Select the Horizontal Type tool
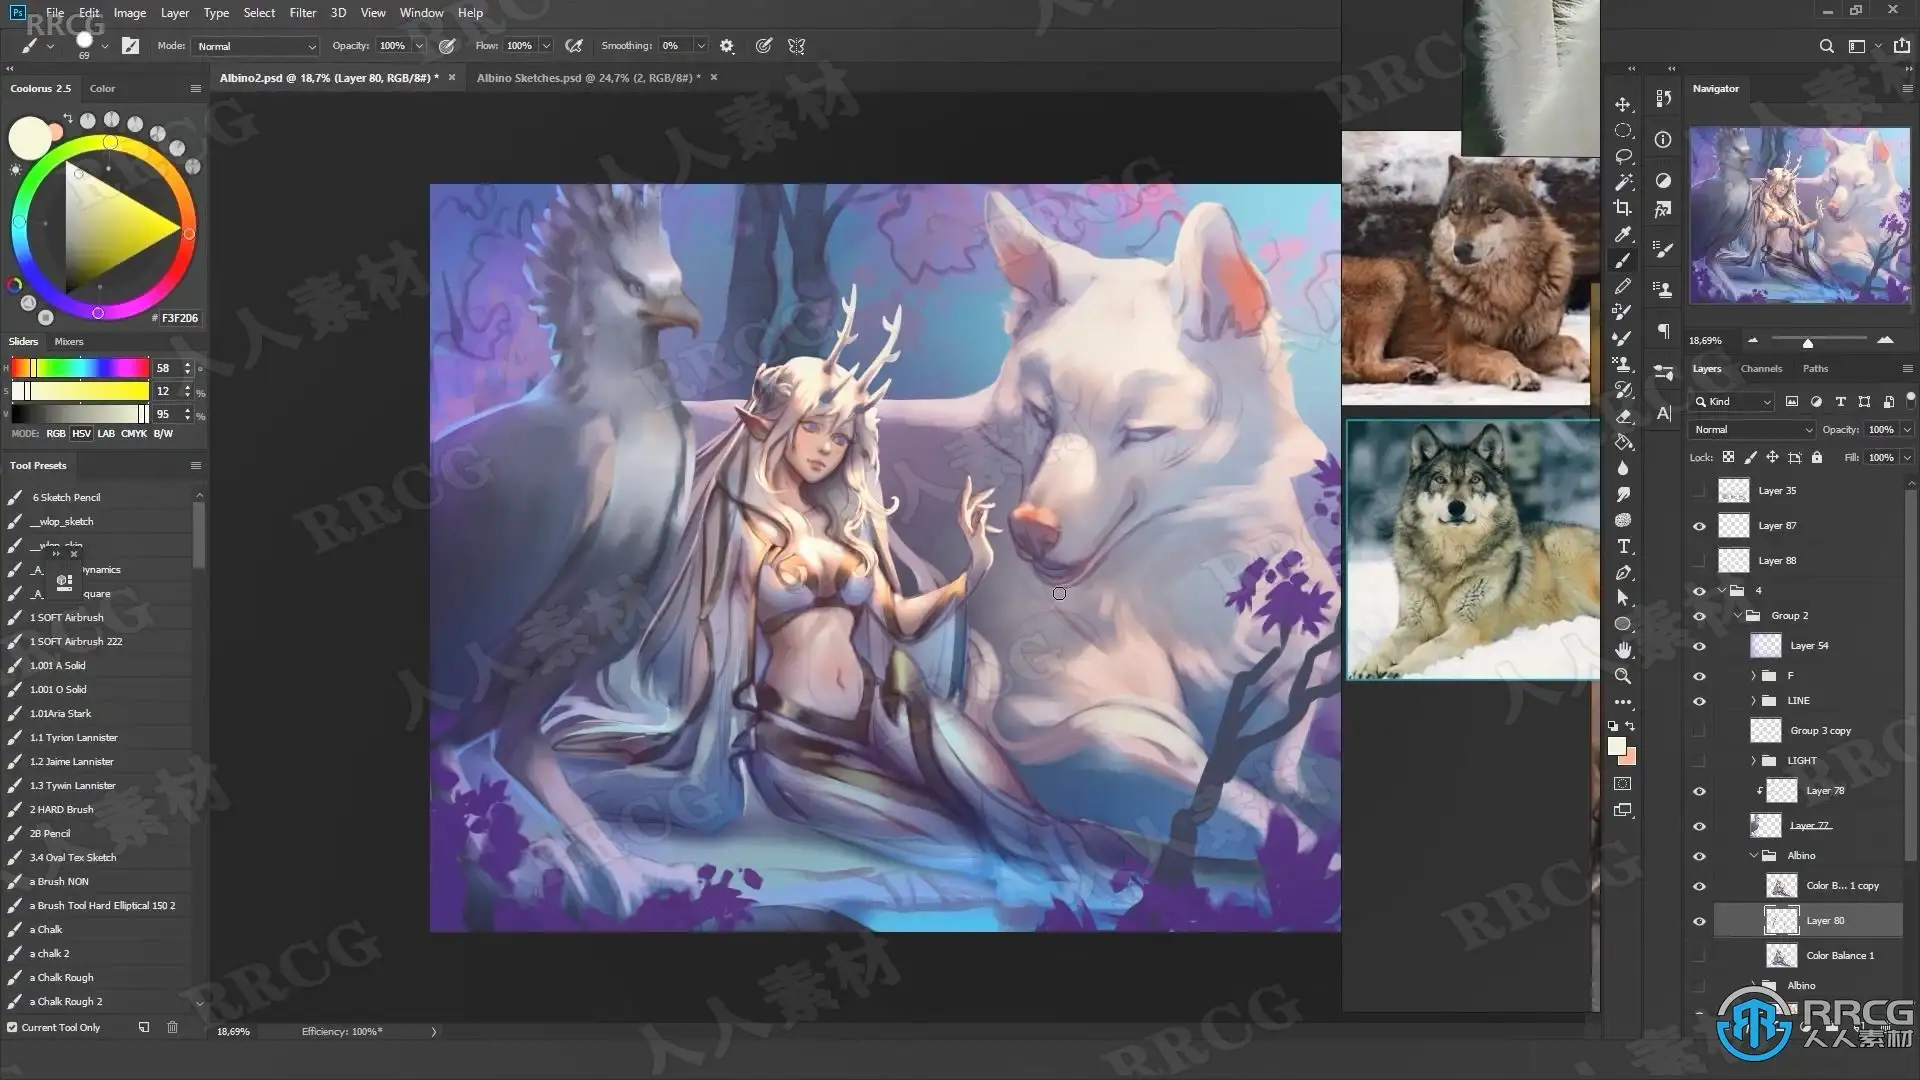 tap(1623, 547)
